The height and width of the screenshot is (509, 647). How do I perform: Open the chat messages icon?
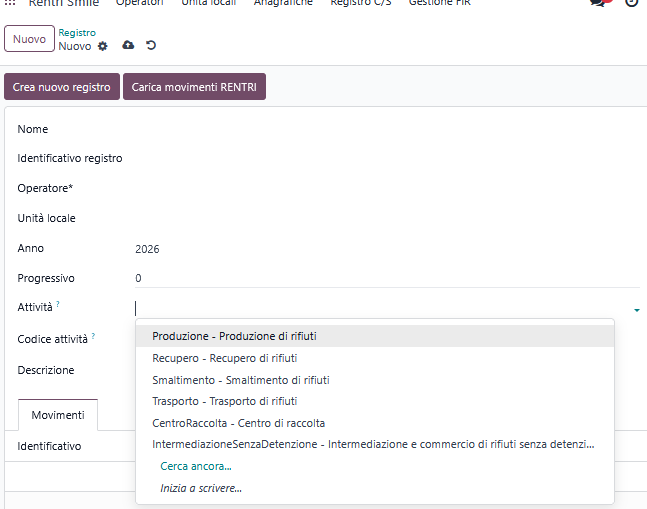point(599,2)
